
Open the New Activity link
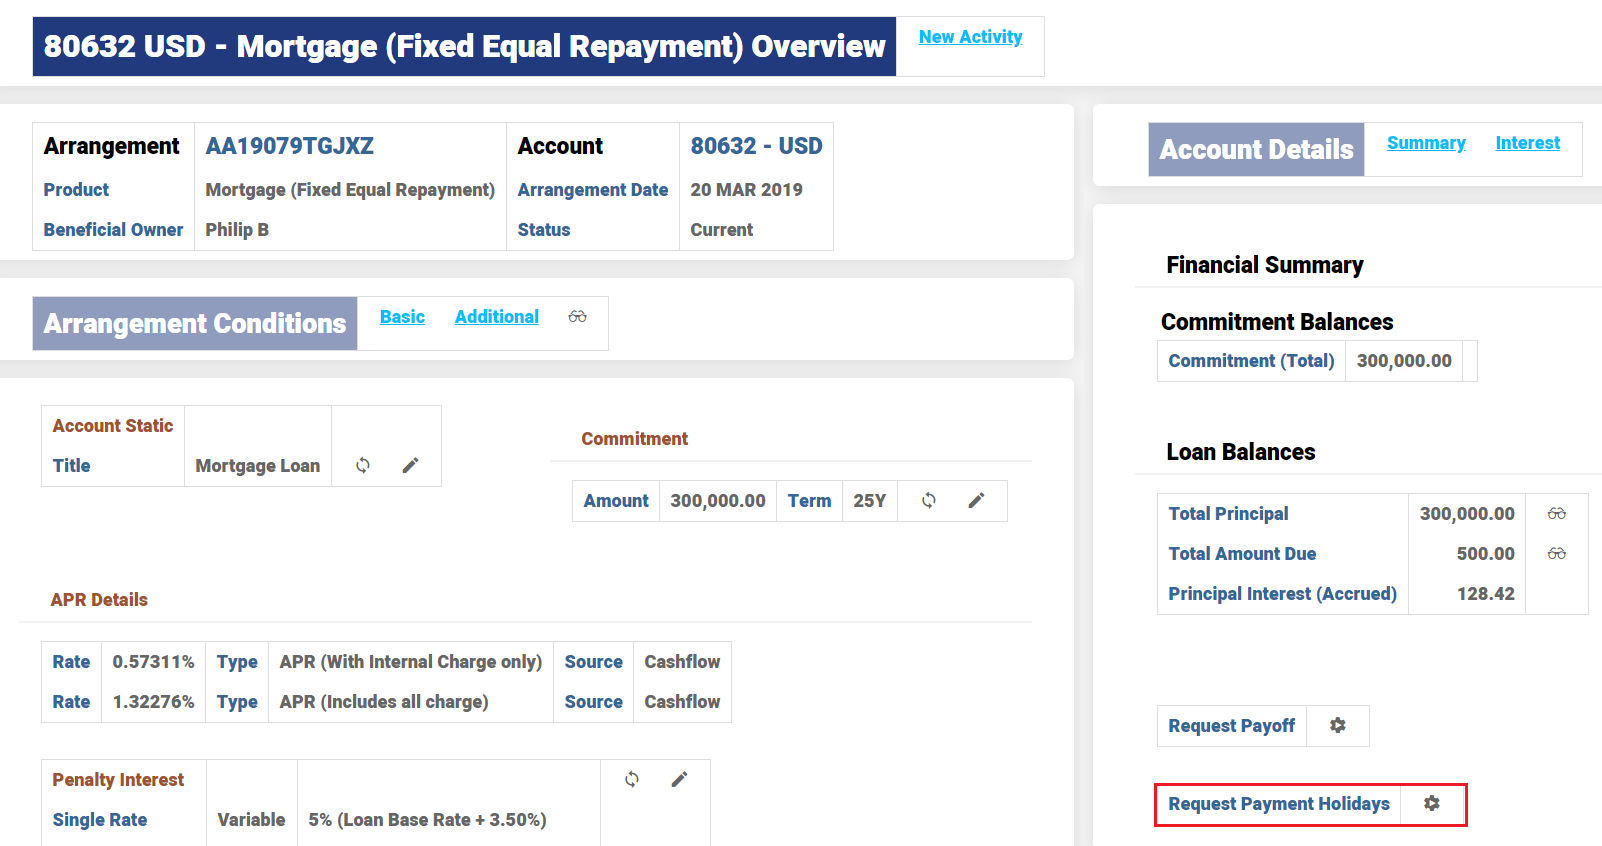pos(970,37)
